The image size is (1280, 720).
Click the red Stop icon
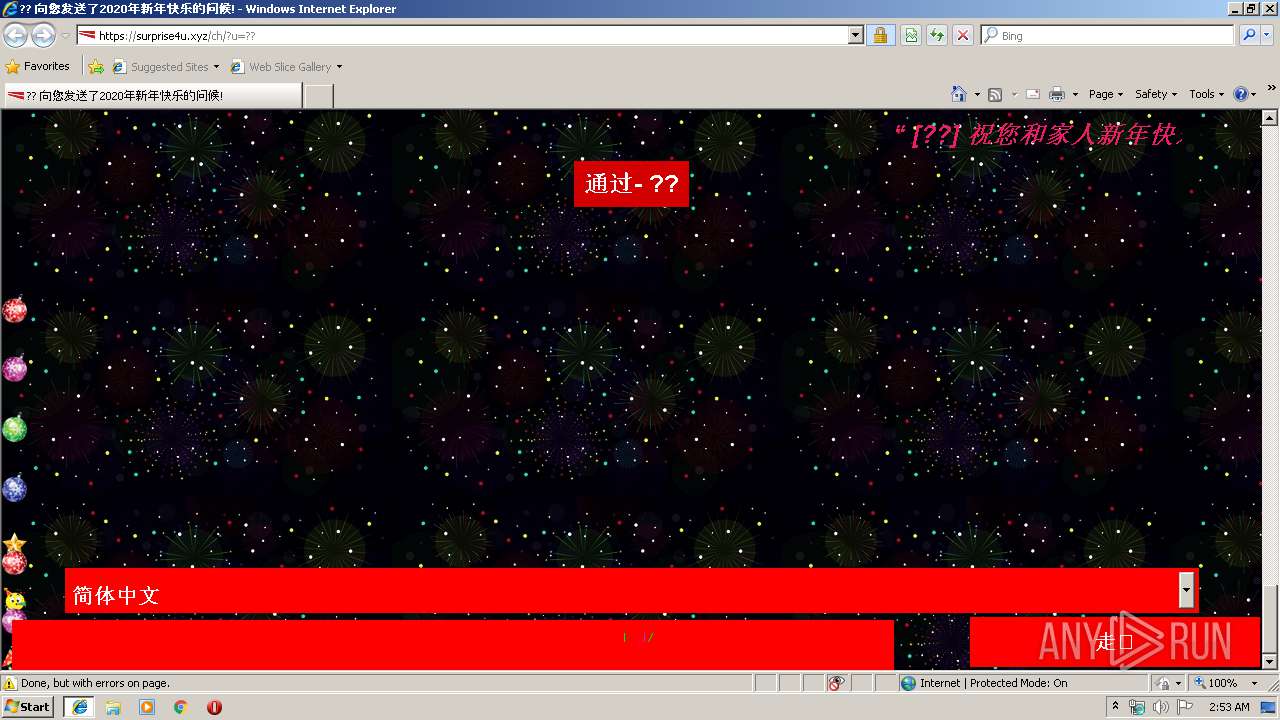963,35
